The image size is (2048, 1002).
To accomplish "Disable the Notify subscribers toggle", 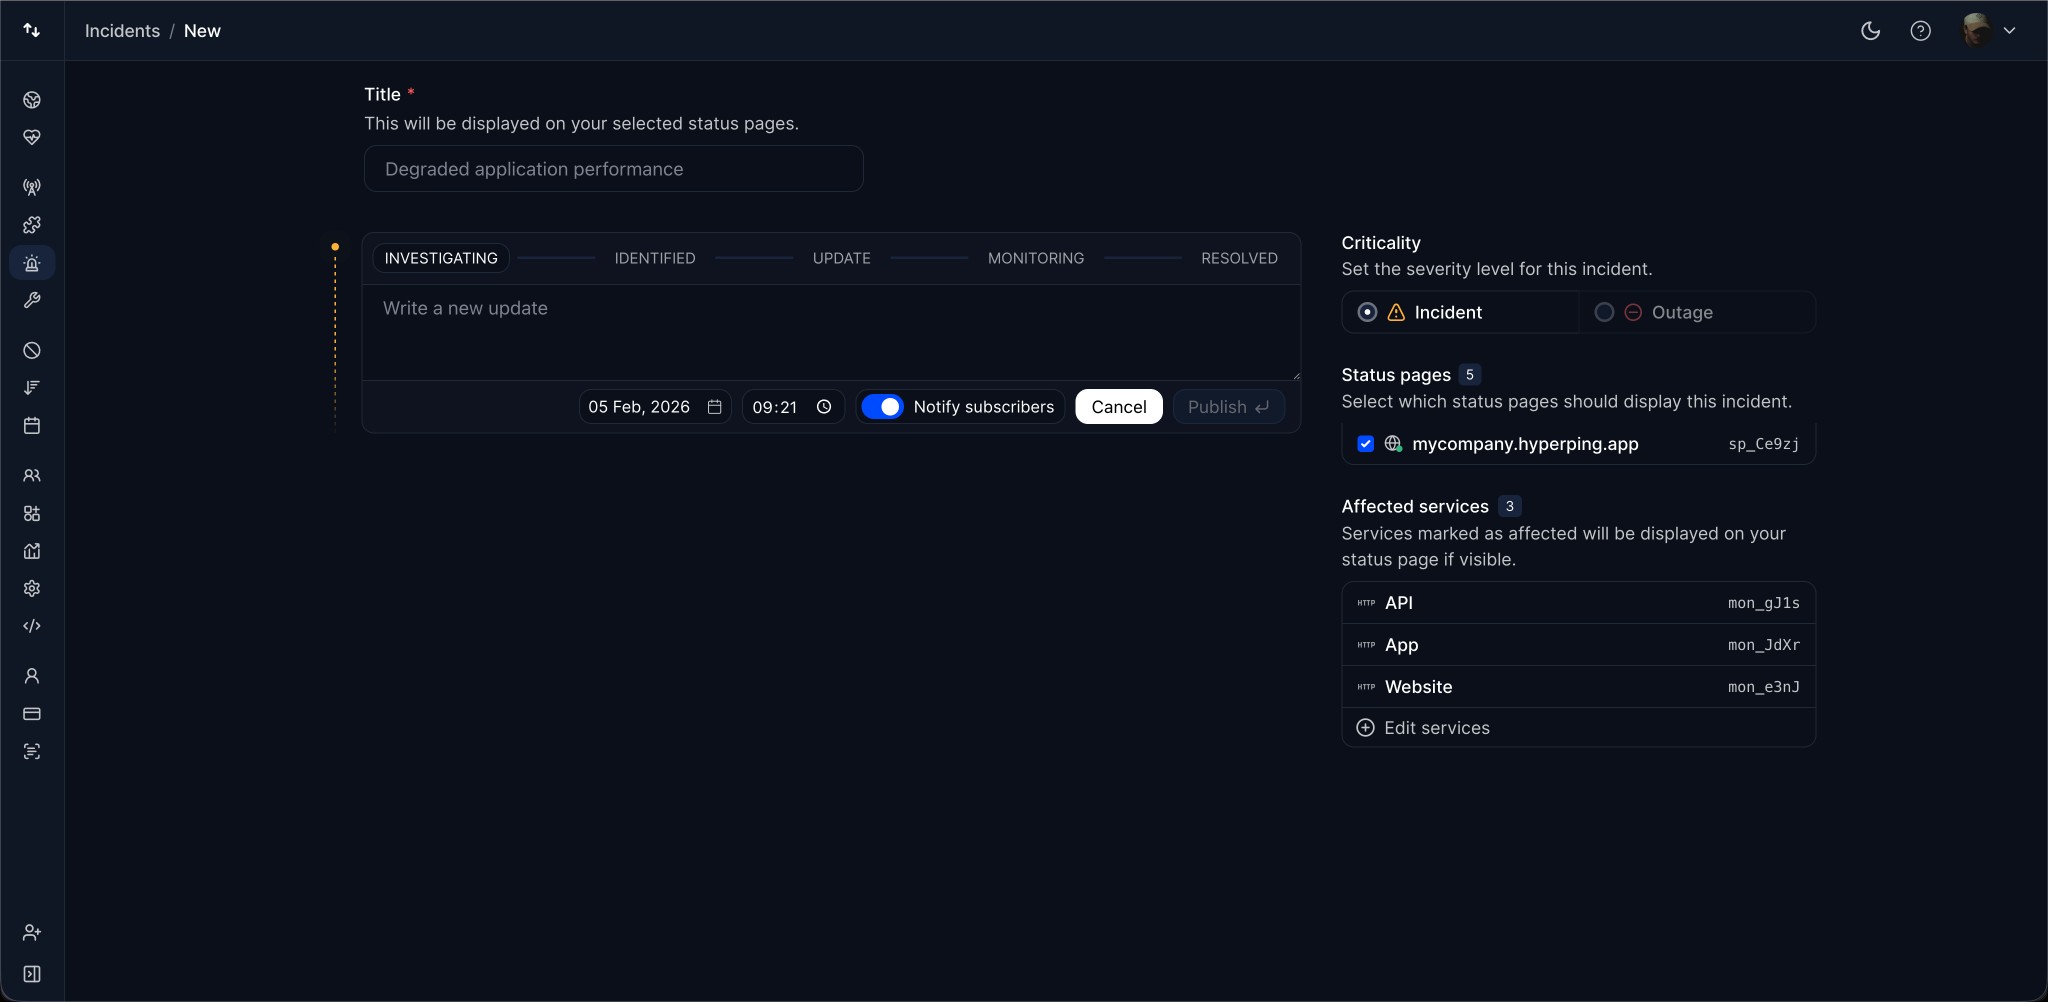I will 884,406.
